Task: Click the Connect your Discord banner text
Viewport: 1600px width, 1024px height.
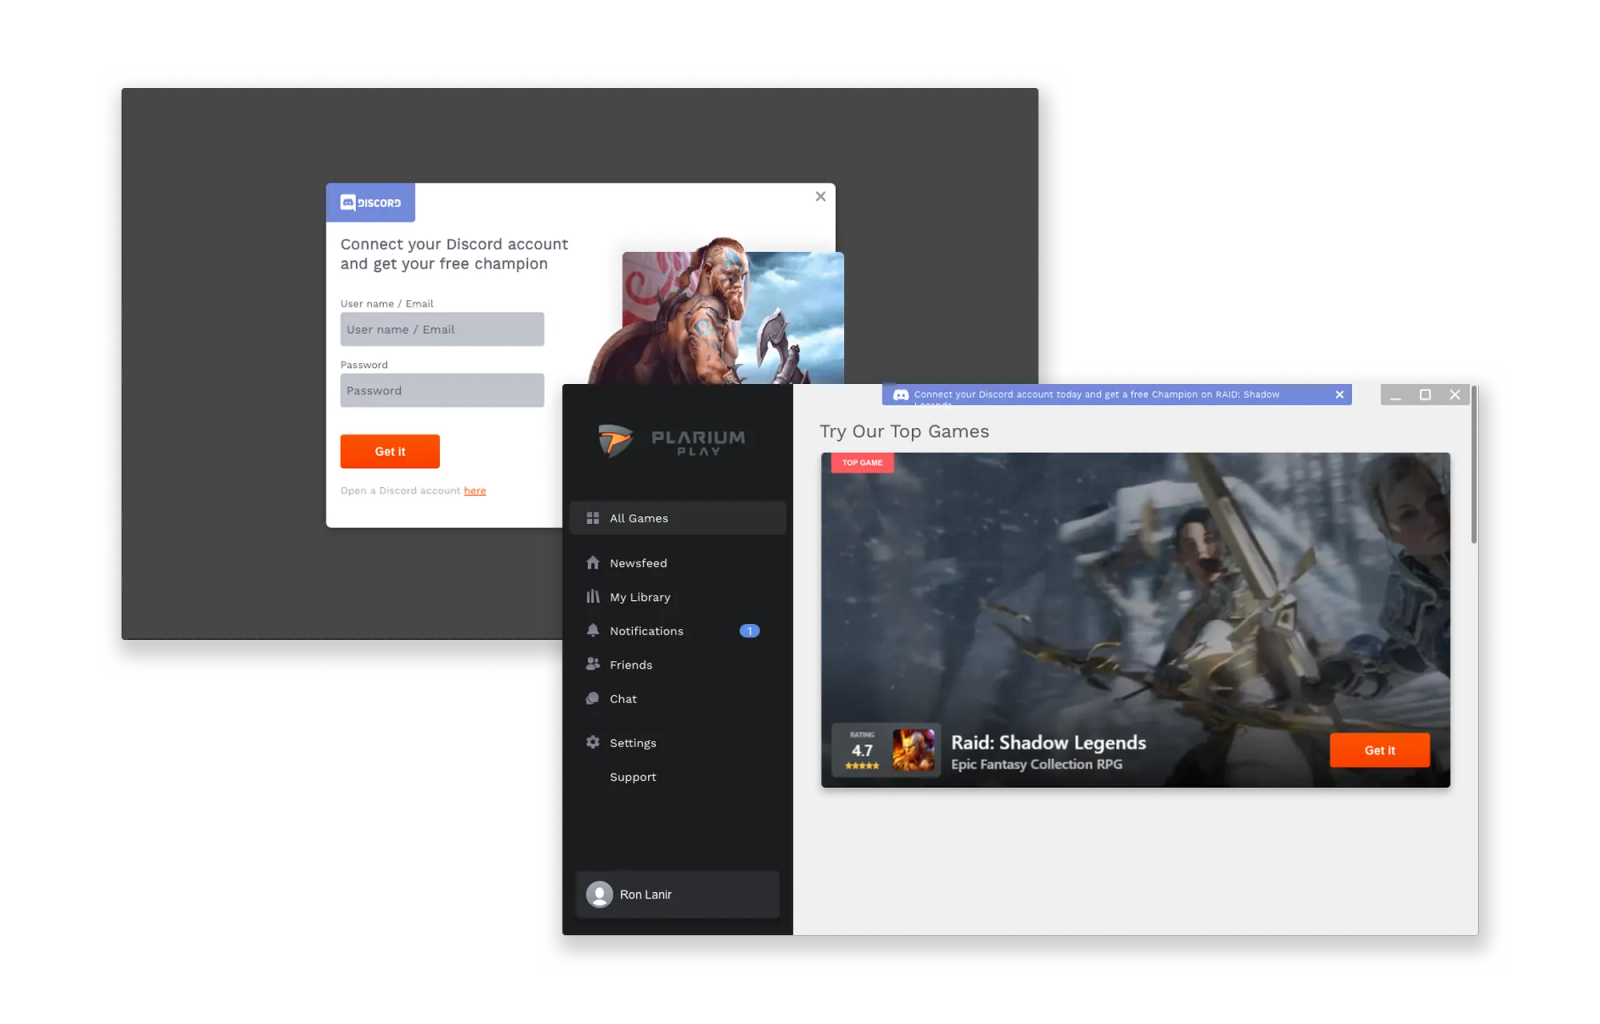Action: [1096, 395]
